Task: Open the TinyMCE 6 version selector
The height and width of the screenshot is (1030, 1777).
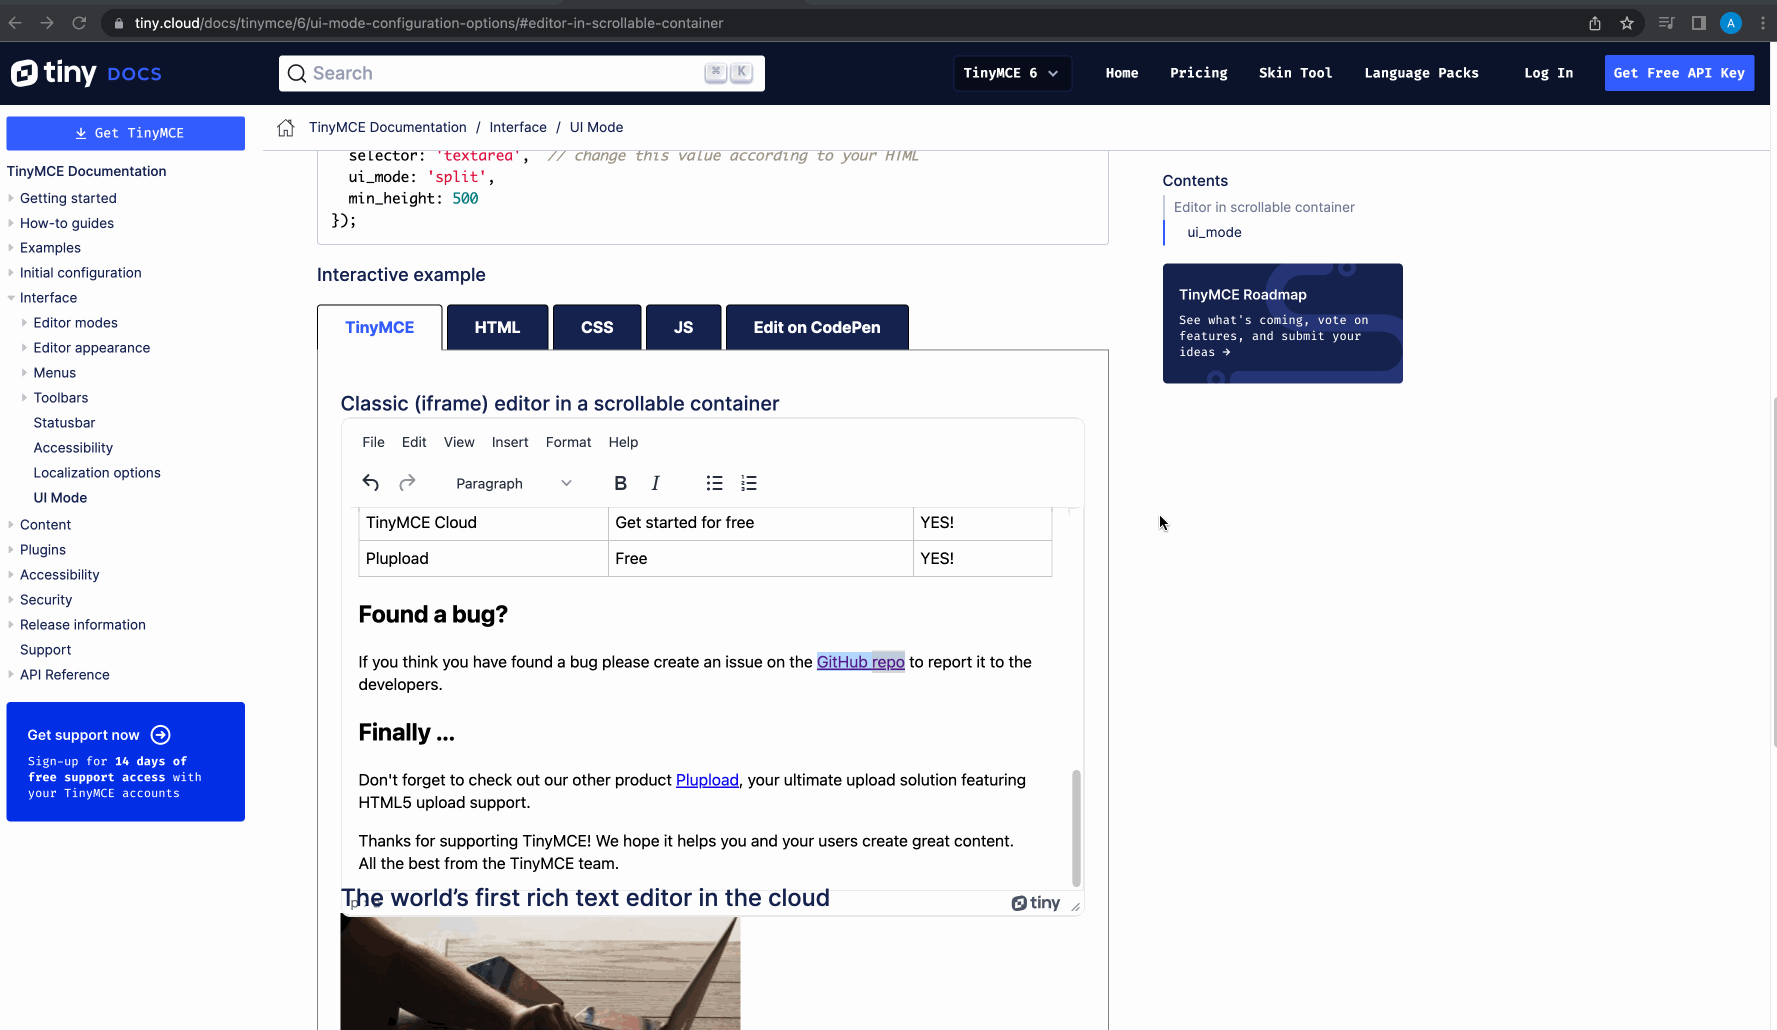Action: coord(1011,72)
